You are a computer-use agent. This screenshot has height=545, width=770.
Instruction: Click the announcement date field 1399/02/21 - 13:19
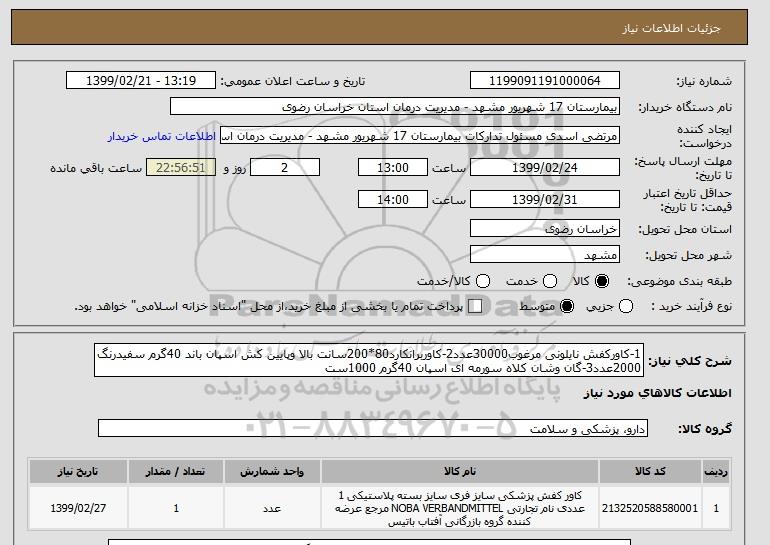click(141, 81)
